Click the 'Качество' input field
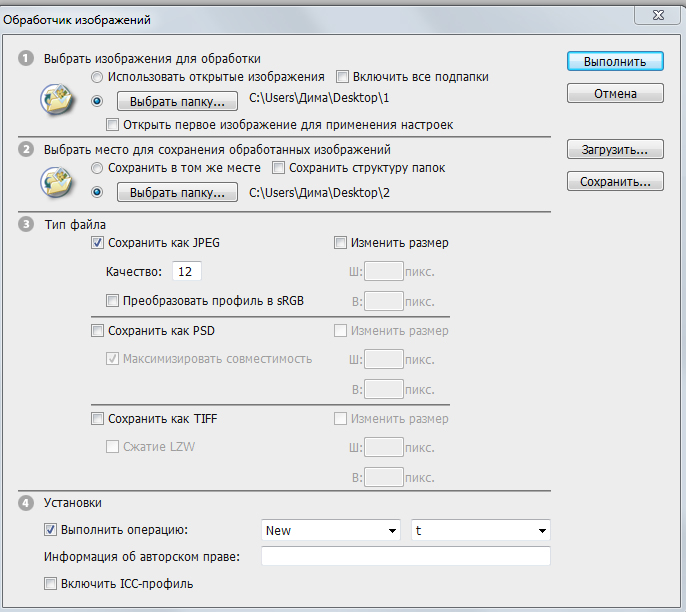 tap(187, 272)
